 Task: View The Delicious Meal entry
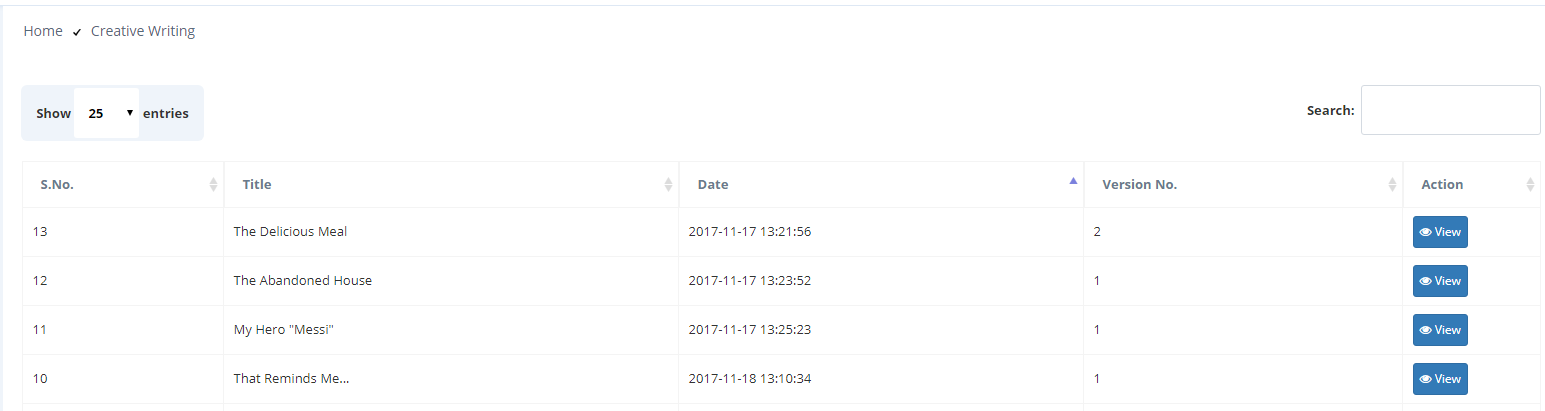pos(1440,232)
